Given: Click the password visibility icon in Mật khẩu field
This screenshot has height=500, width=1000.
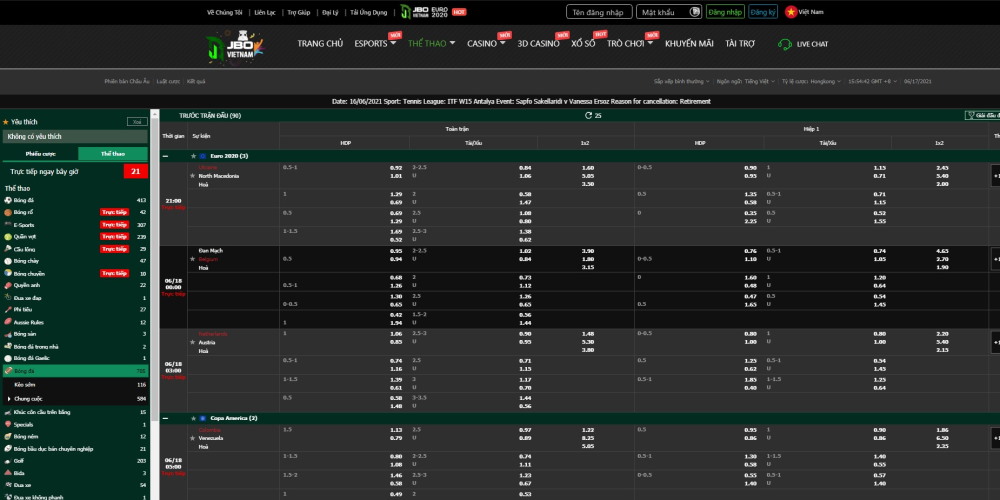Looking at the screenshot, I should 693,12.
